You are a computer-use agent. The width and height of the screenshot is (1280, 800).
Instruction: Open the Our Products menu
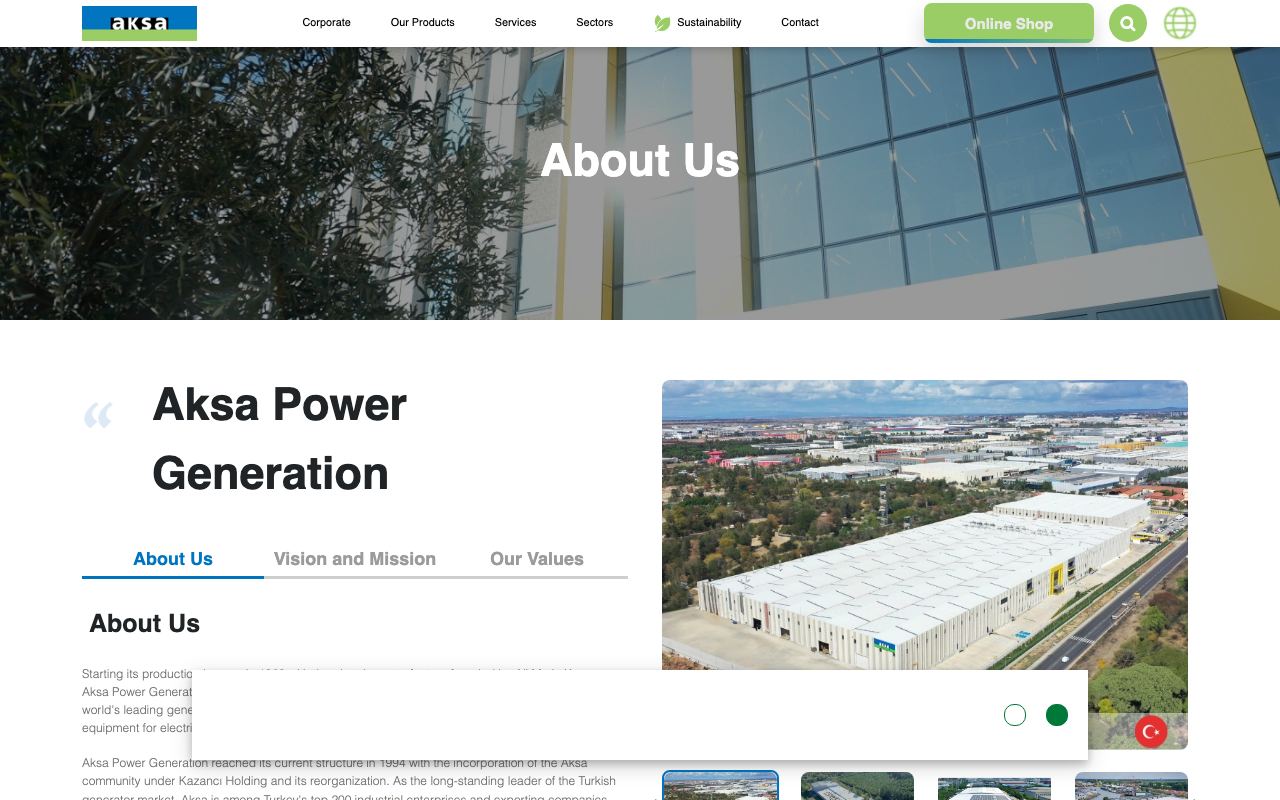(x=423, y=22)
